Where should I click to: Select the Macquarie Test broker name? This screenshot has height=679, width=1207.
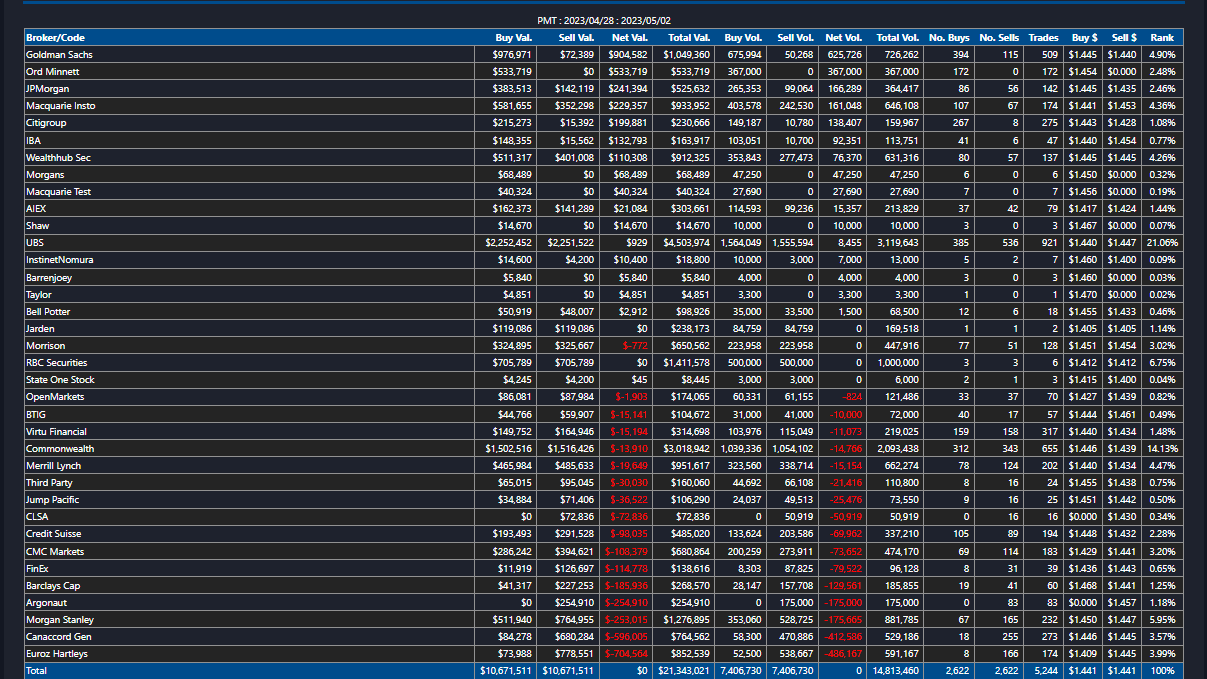point(59,192)
